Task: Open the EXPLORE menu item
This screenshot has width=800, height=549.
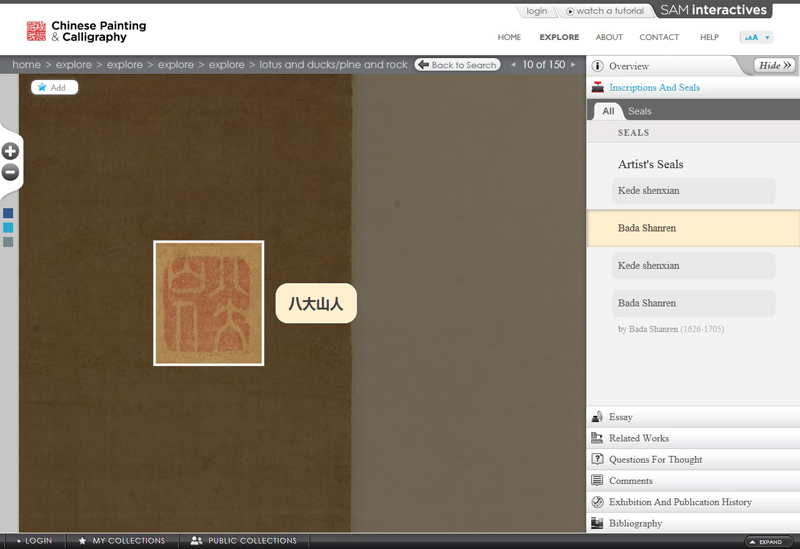Action: click(559, 37)
